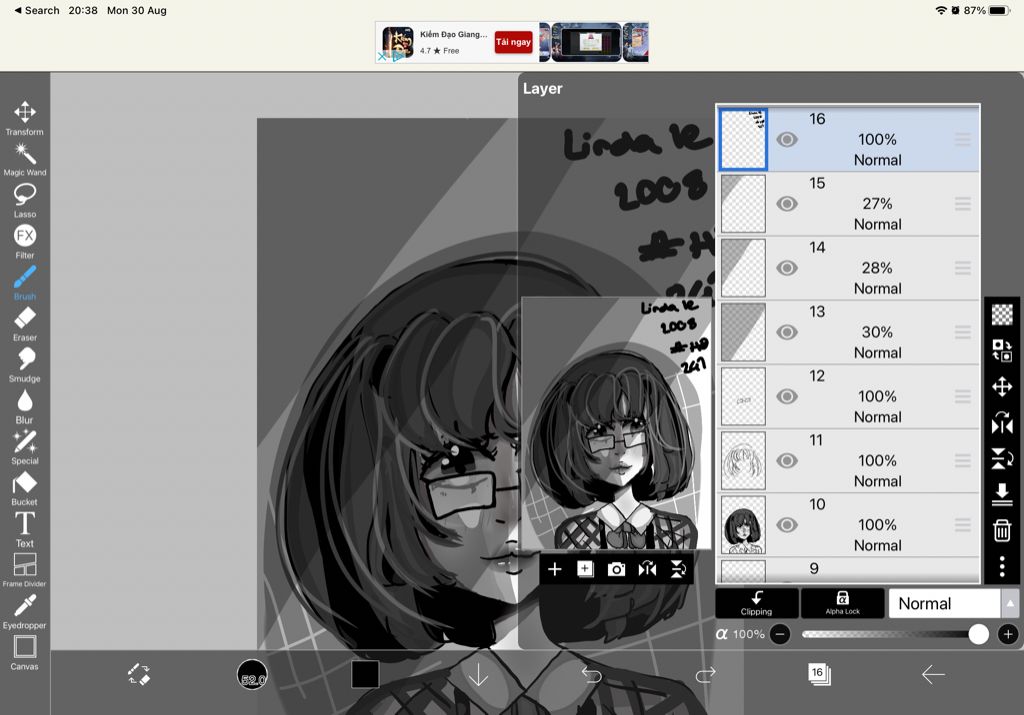1024x715 pixels.
Task: Select layer 15 thumbnail
Action: [743, 204]
